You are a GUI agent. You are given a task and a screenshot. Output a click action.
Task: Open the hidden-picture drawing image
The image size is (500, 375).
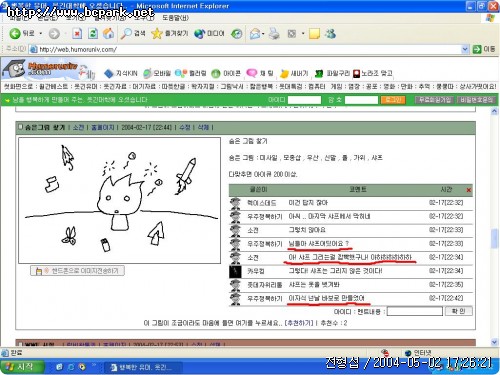pos(119,200)
